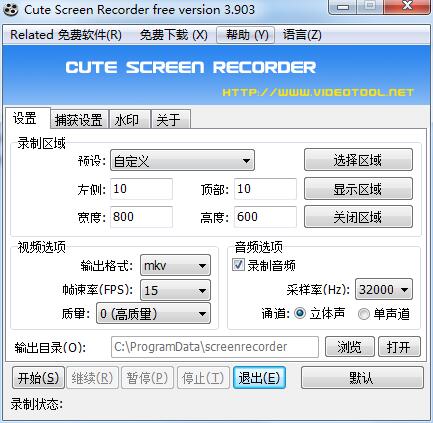Select the 单声道 radio button
The width and height of the screenshot is (433, 423).
tap(363, 314)
